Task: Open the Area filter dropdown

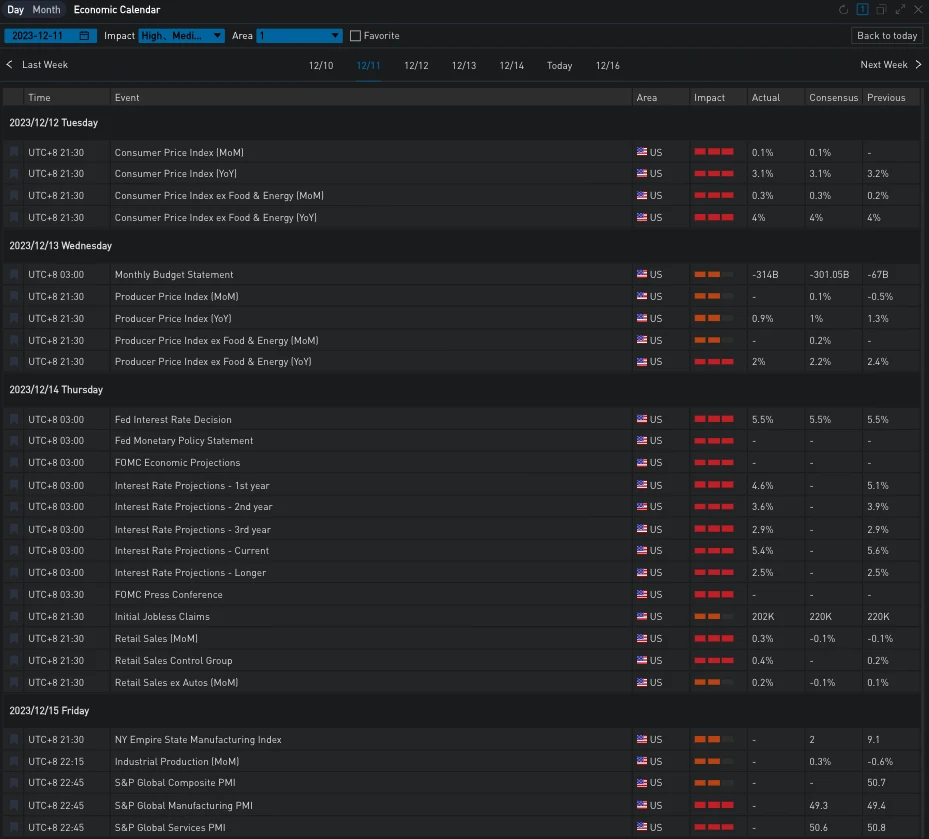Action: point(299,36)
